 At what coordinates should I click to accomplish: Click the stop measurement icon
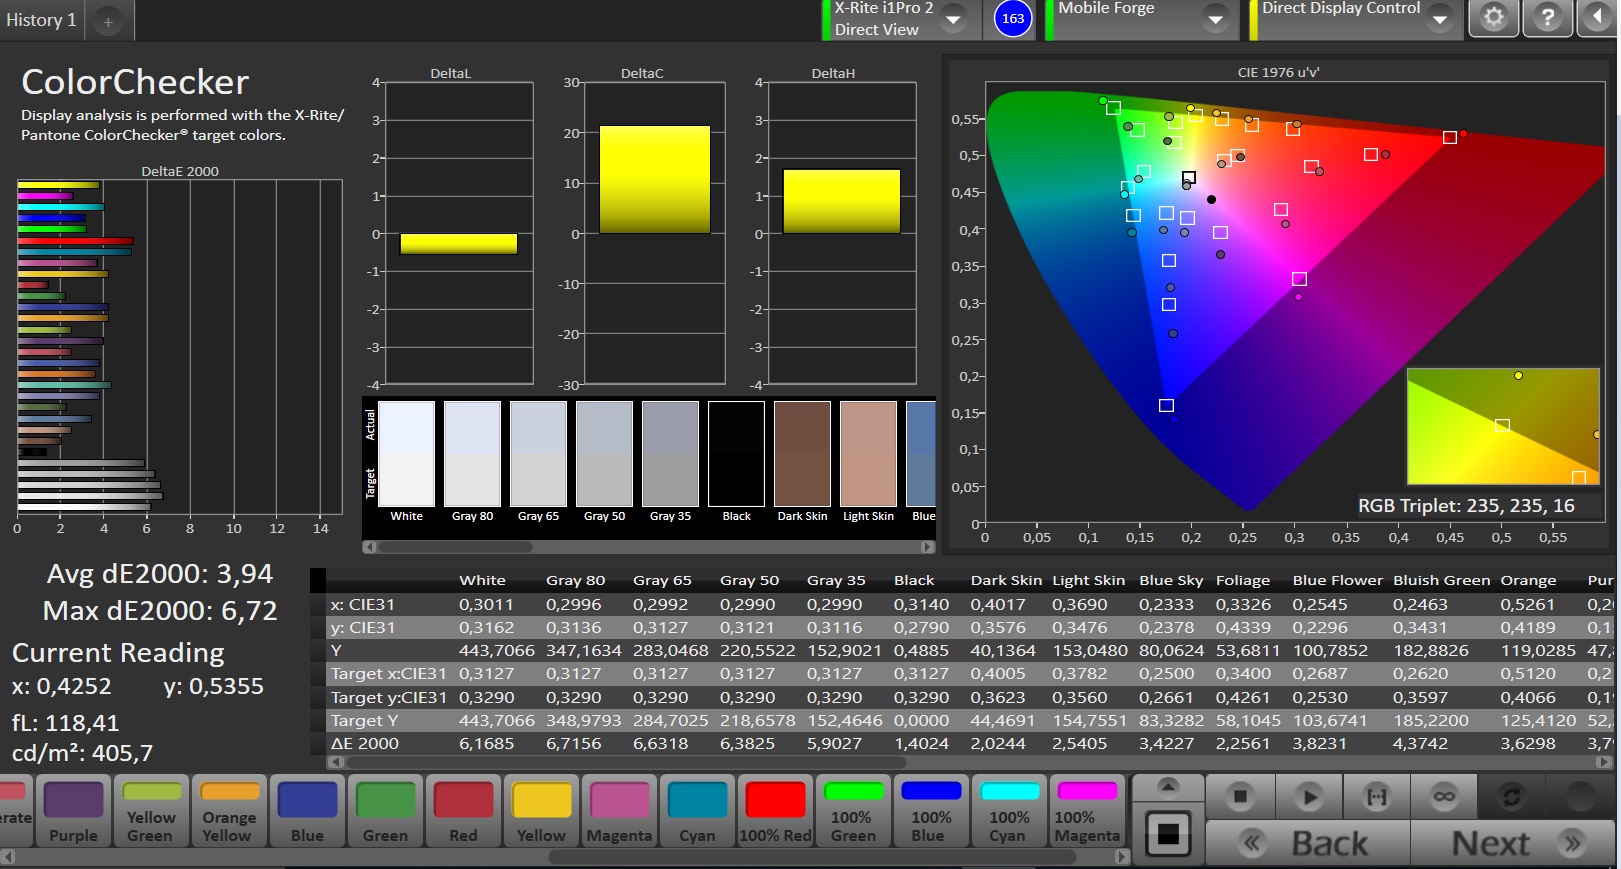click(1240, 797)
